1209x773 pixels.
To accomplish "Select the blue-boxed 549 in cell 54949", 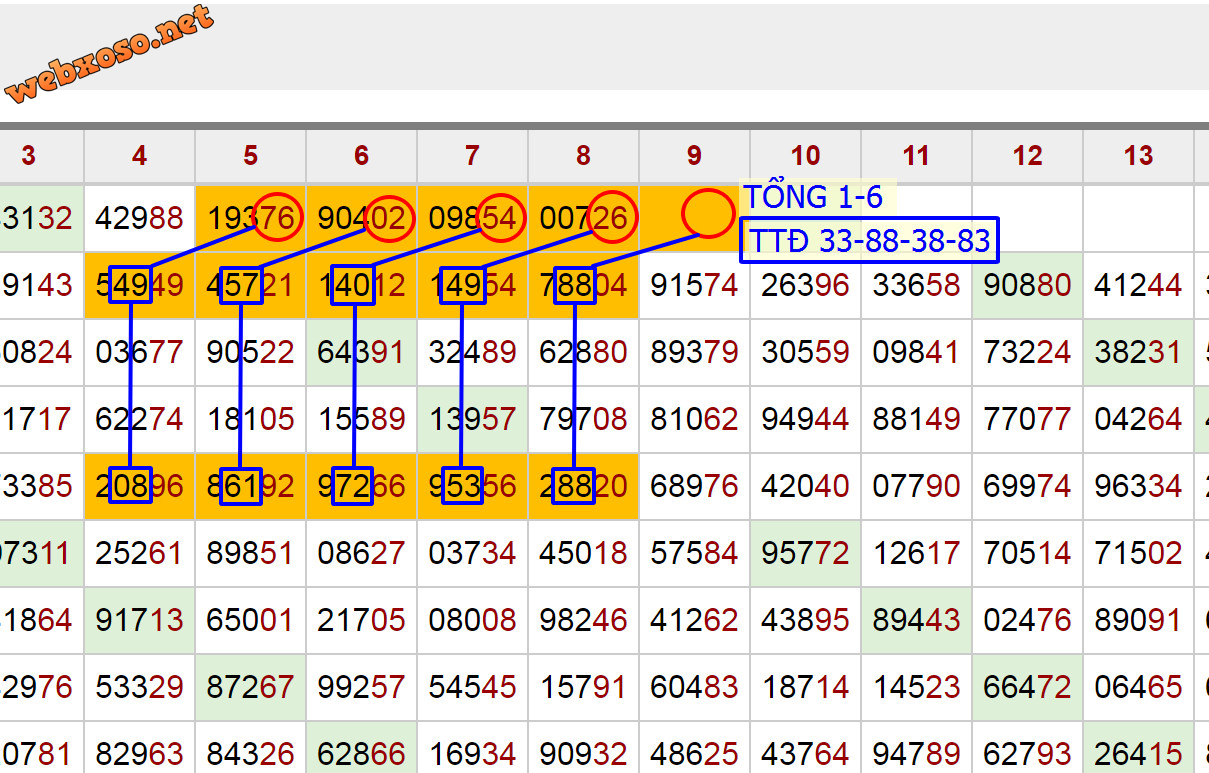I will click(x=131, y=285).
